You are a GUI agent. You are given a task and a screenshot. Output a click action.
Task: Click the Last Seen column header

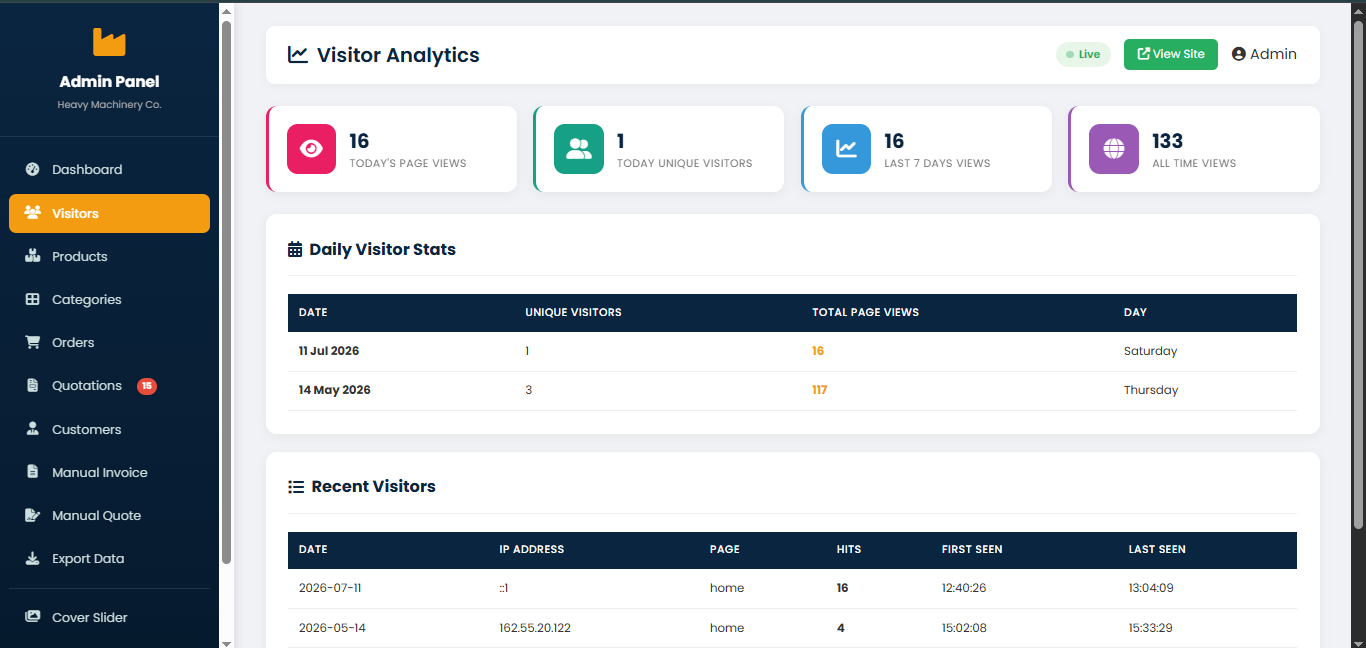point(1157,549)
